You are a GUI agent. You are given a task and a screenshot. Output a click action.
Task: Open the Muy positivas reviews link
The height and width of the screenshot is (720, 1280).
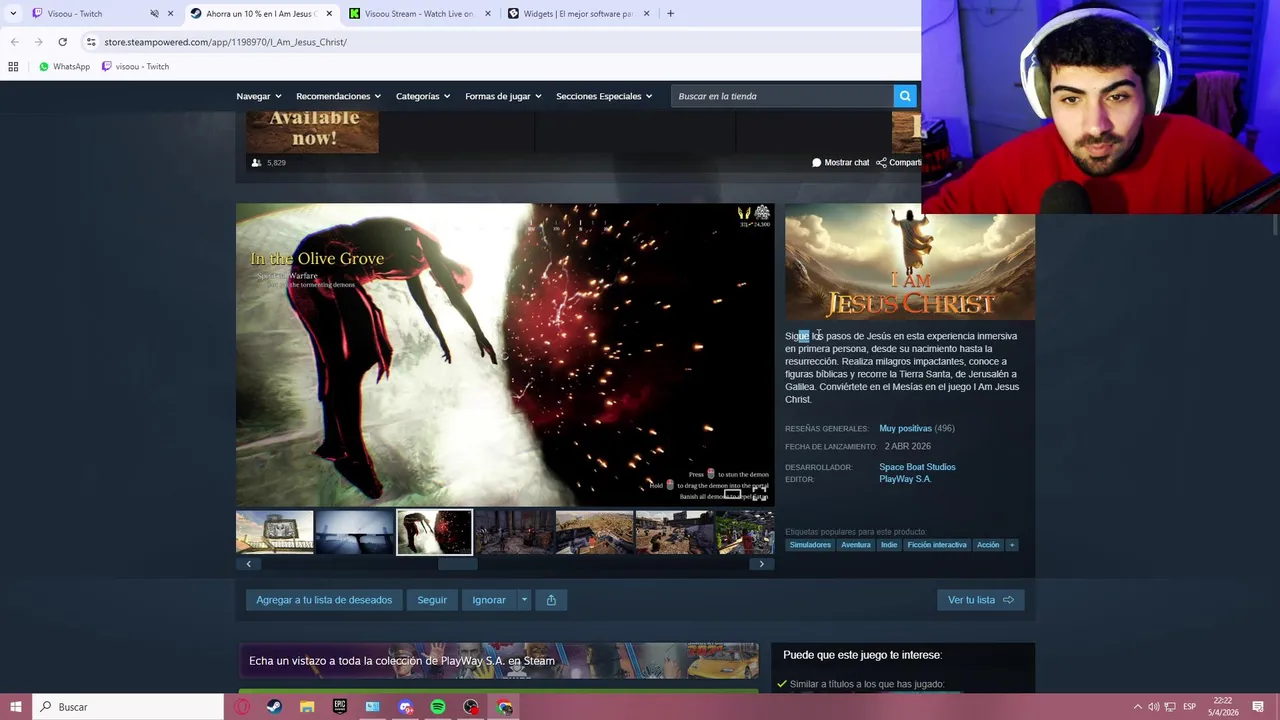tap(905, 428)
